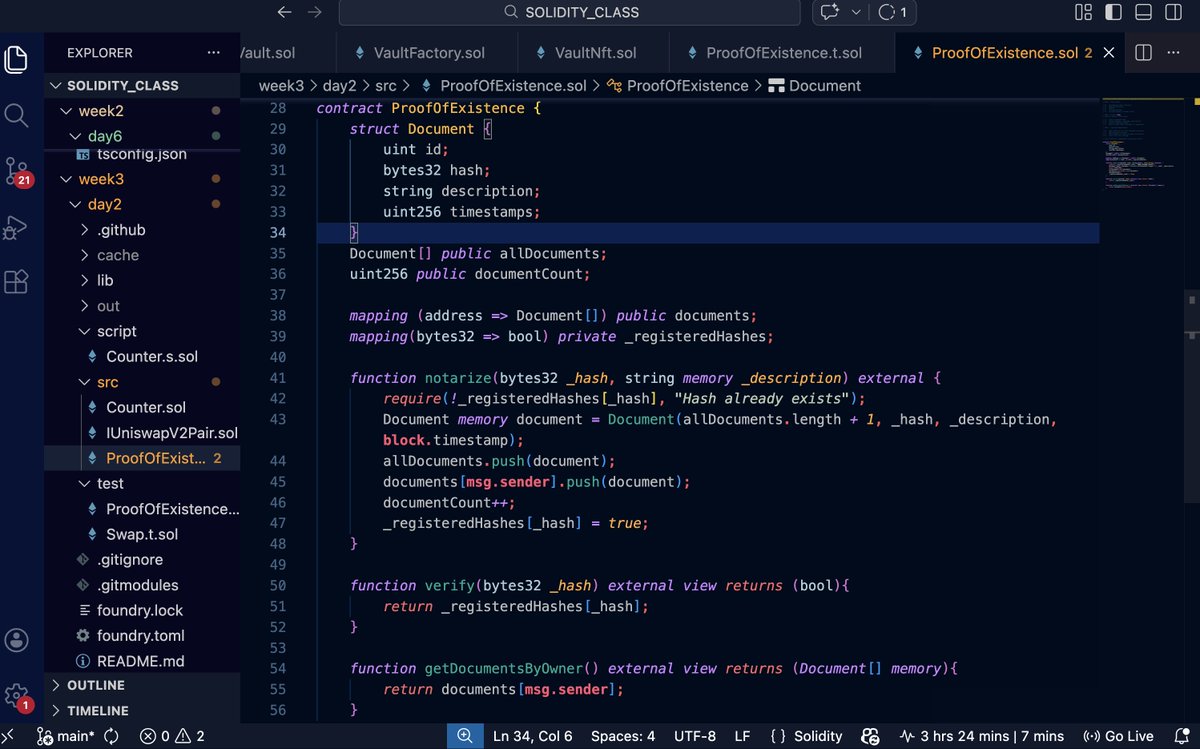Split the editor to the right
Image resolution: width=1200 pixels, height=749 pixels.
coord(1144,53)
